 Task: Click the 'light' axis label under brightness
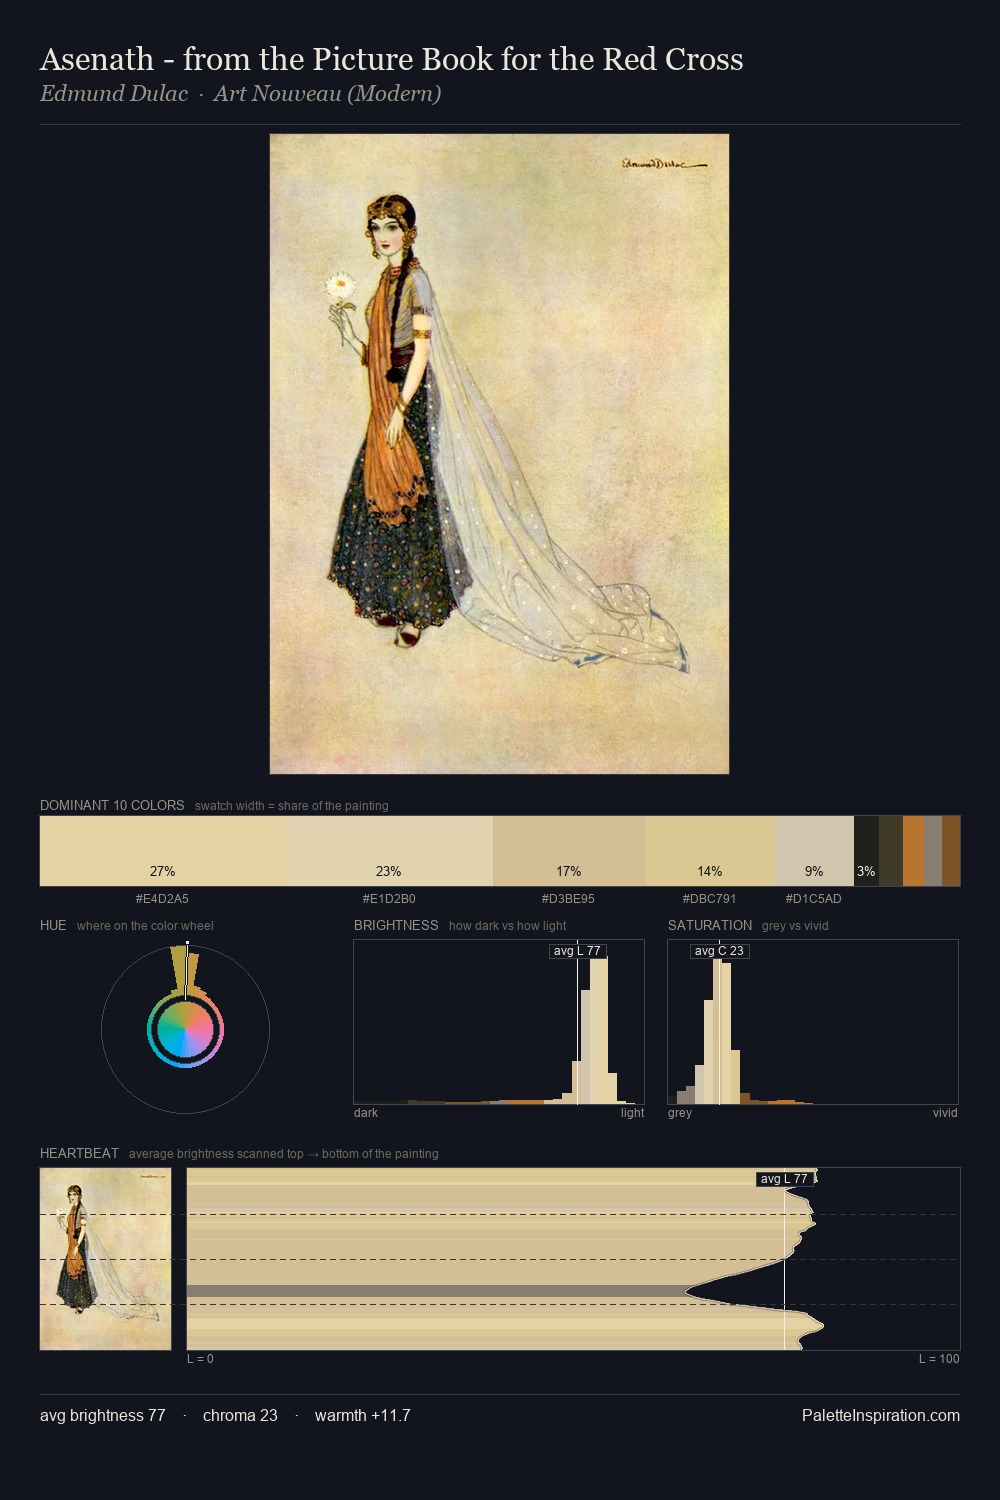[x=632, y=1113]
